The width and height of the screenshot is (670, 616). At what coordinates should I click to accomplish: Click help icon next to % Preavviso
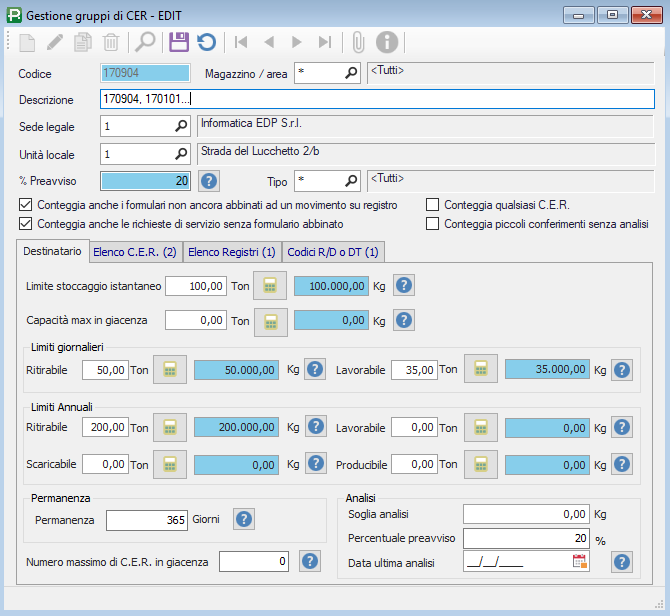pyautogui.click(x=209, y=181)
